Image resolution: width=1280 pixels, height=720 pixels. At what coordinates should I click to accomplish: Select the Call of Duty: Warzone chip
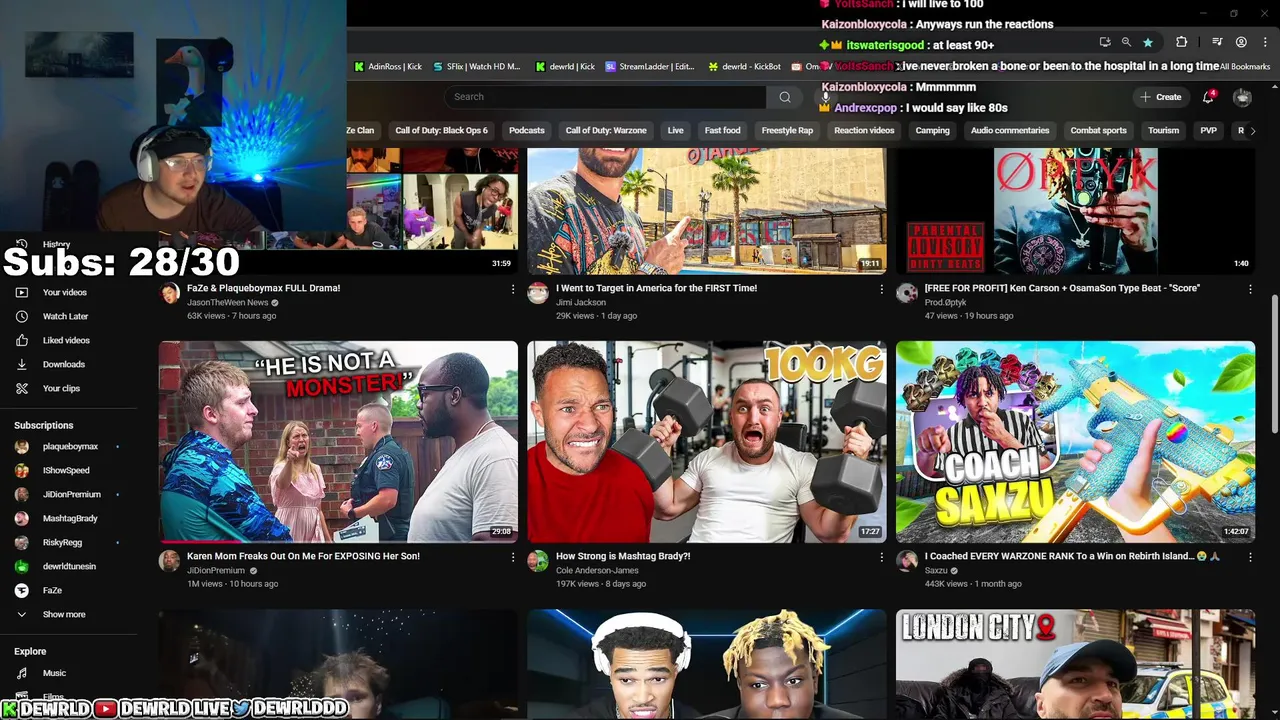pos(606,131)
